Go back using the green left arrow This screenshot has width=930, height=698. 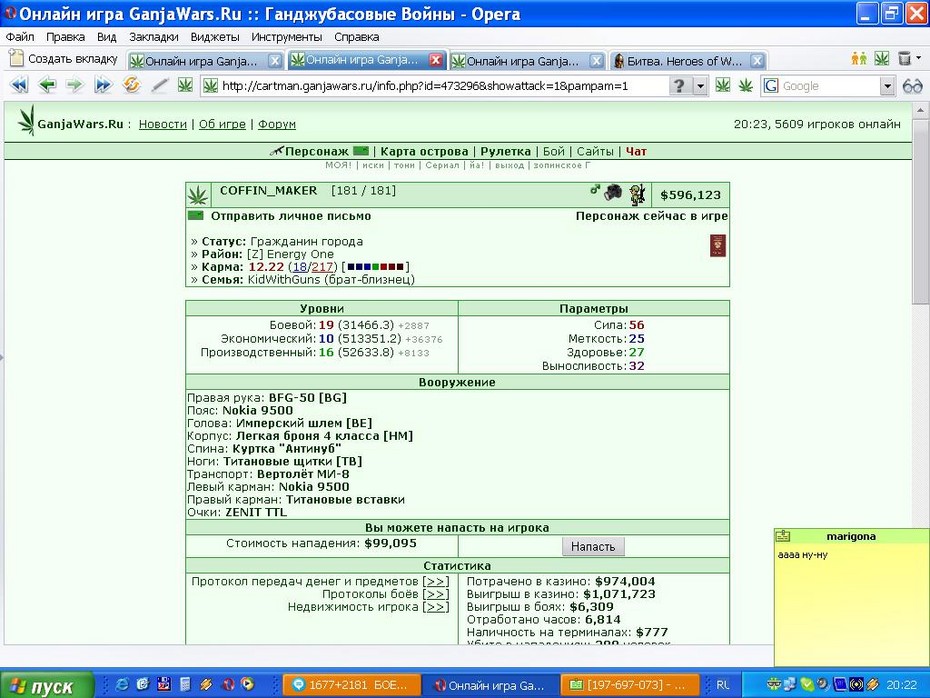[x=47, y=85]
